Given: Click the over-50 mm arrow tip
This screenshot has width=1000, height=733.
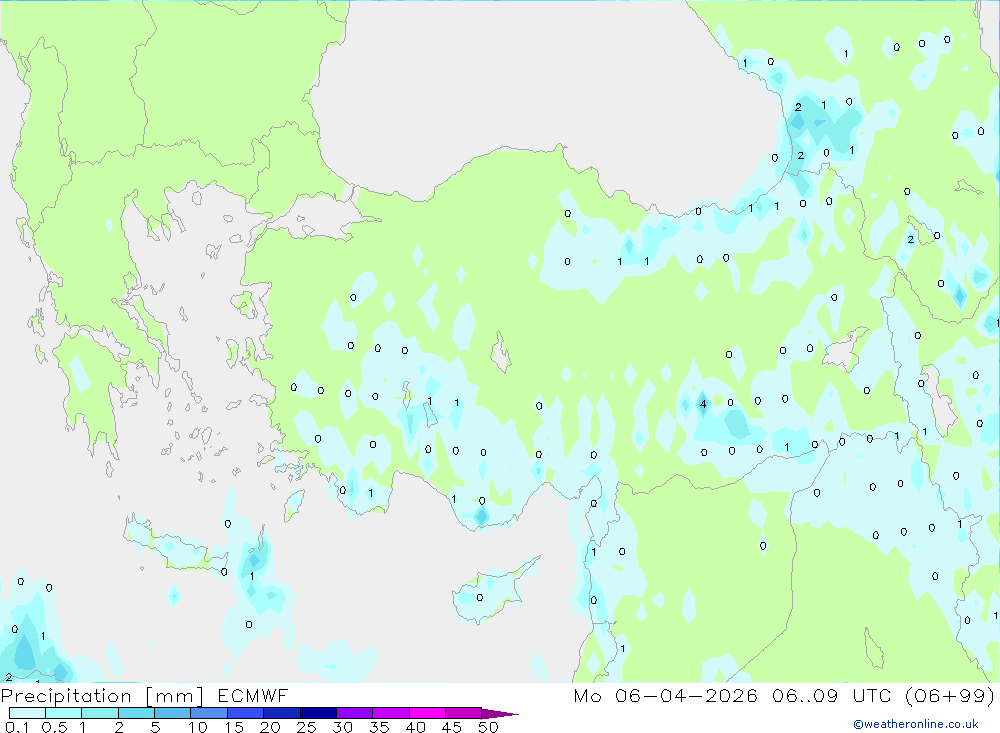Looking at the screenshot, I should tap(501, 714).
